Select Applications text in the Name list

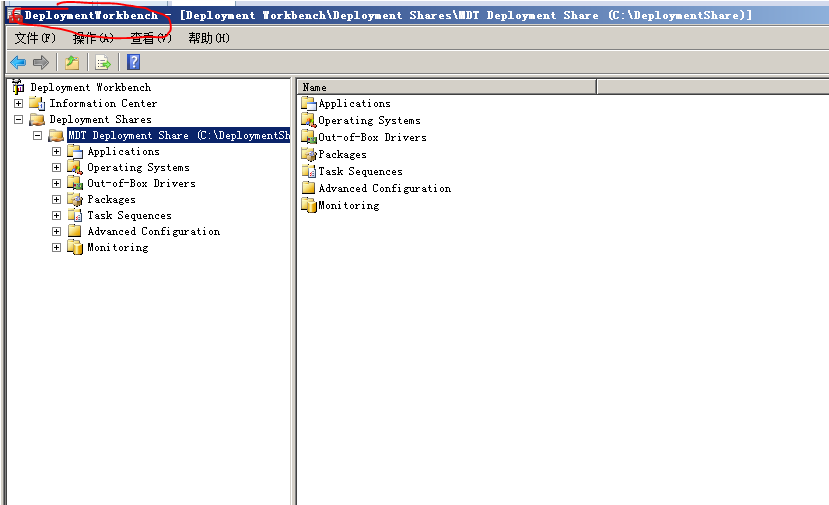(x=354, y=103)
